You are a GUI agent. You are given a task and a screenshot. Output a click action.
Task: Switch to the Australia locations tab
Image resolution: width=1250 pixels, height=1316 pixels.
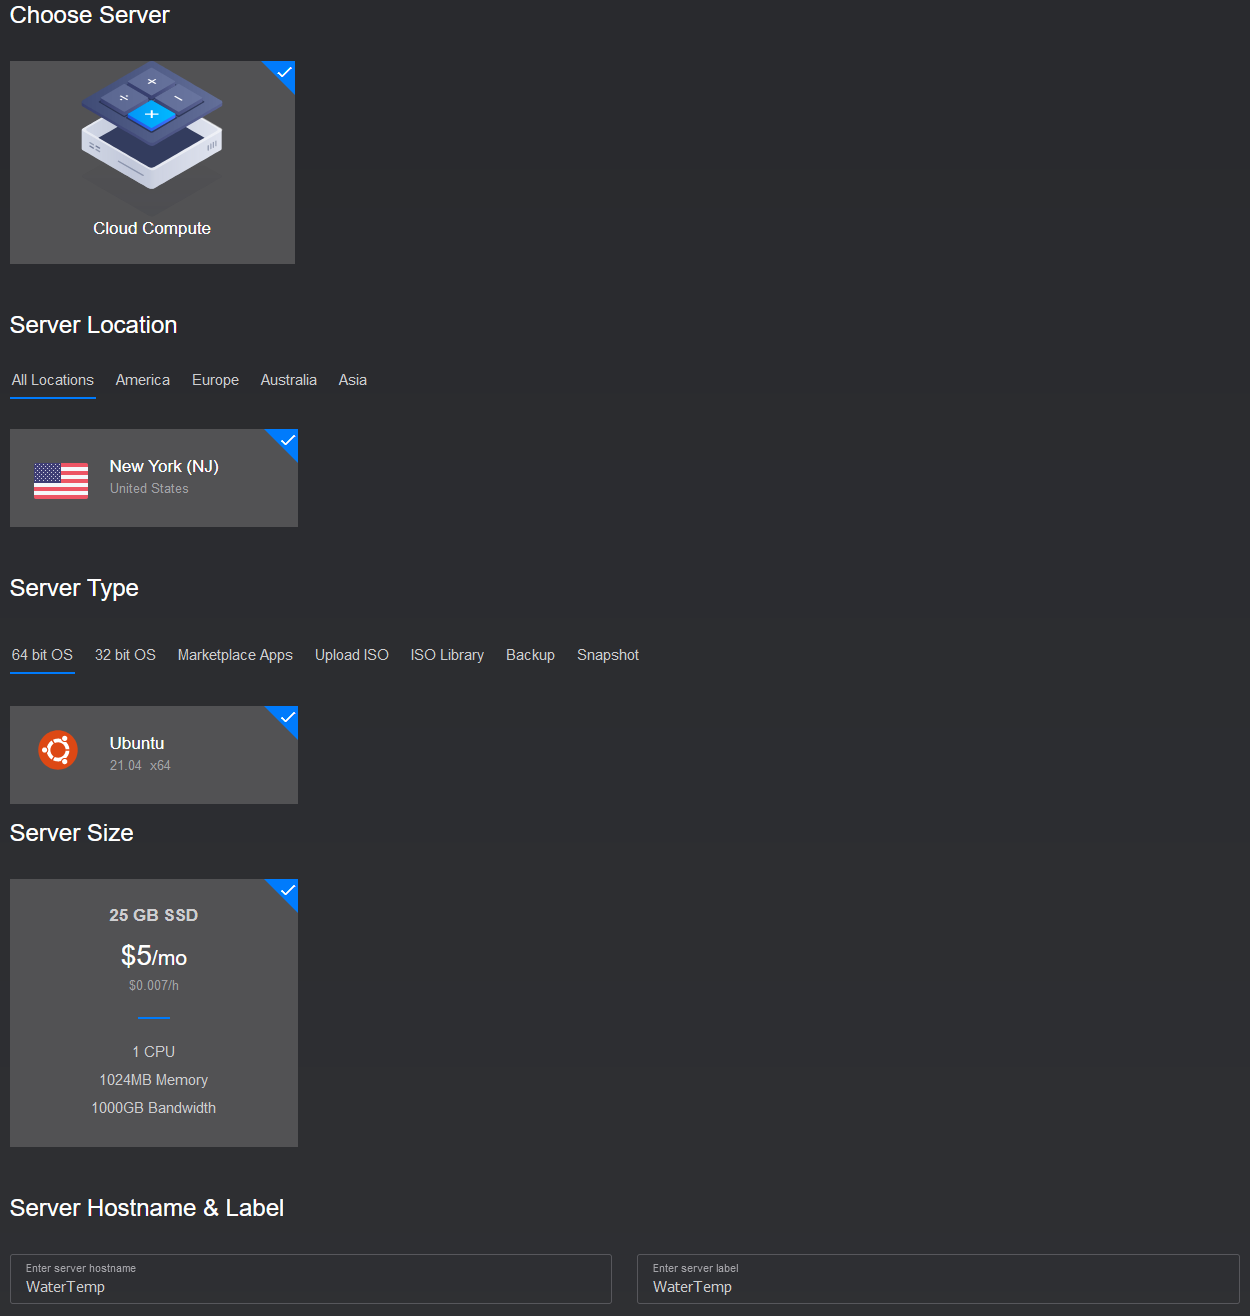tap(289, 380)
